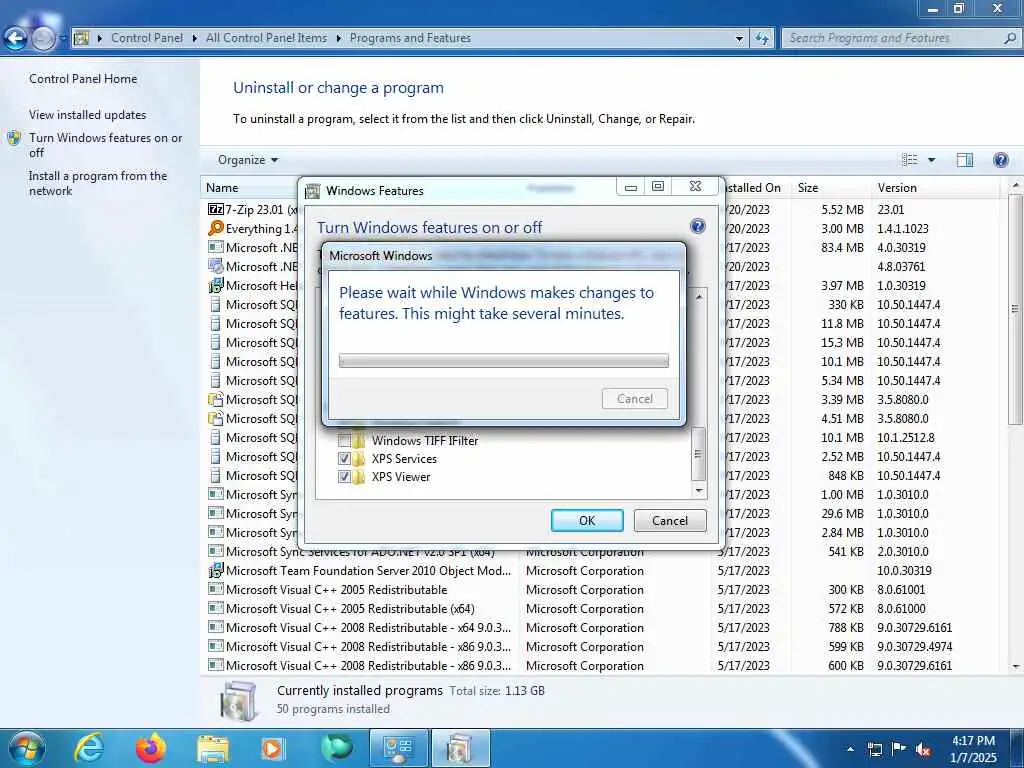Toggle the preview pane icon

[965, 160]
